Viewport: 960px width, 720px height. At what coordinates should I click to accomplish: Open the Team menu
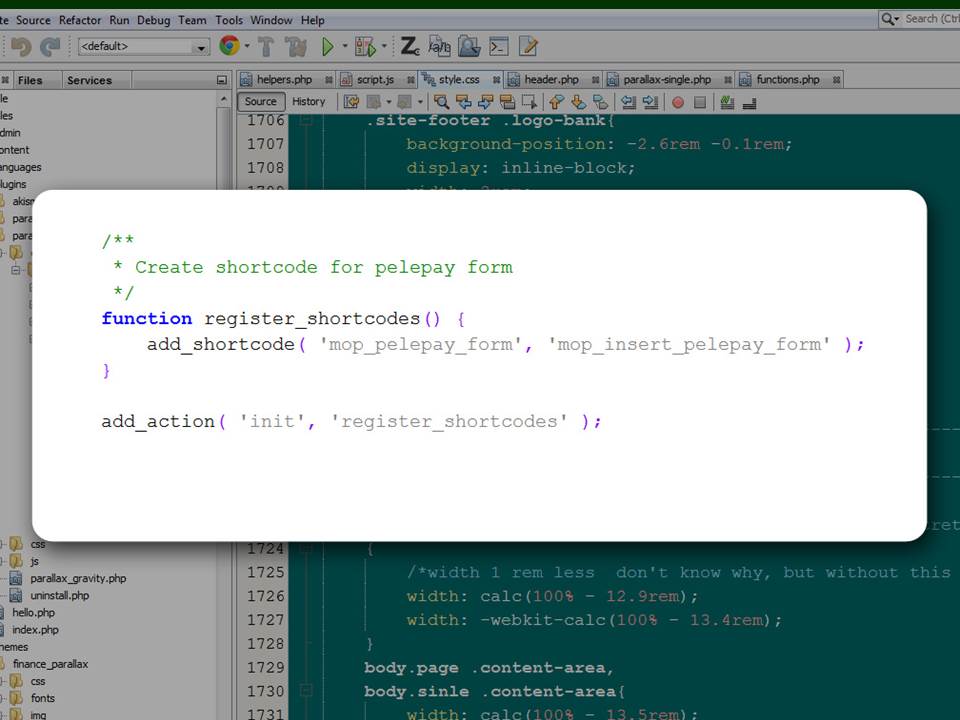point(192,20)
